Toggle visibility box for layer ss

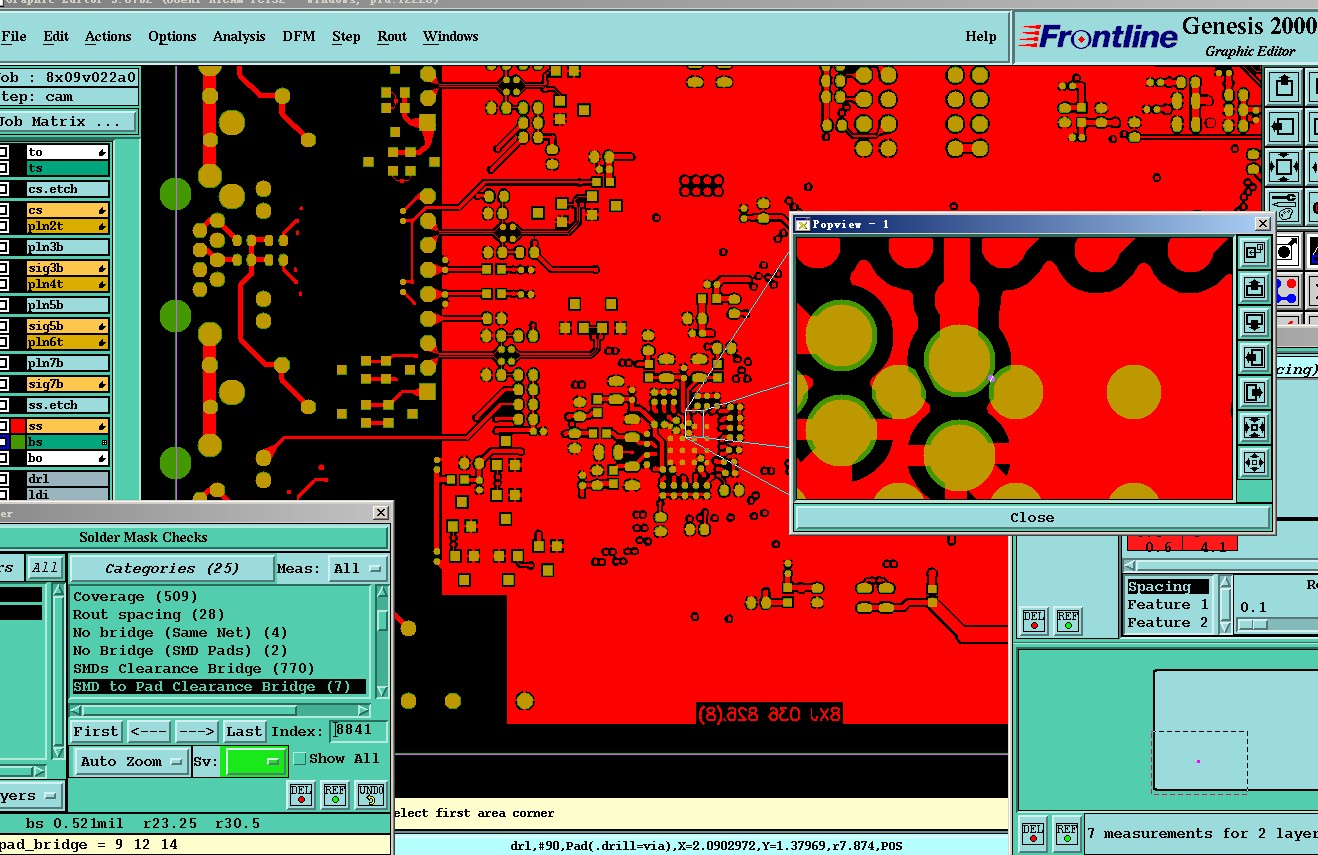click(3, 426)
